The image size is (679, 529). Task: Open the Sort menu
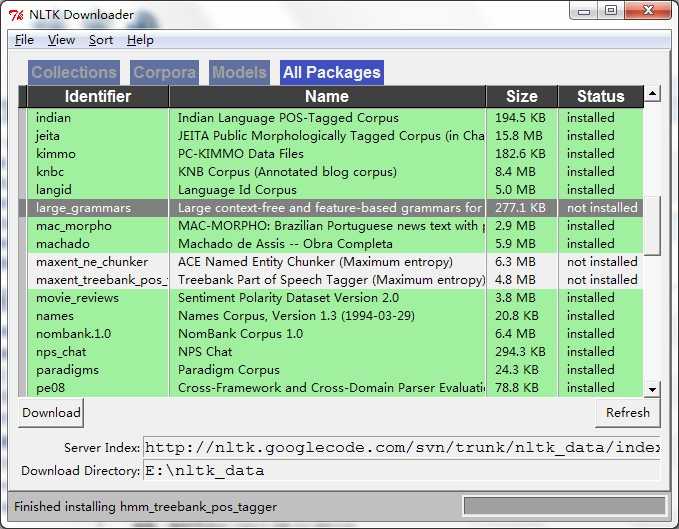click(x=100, y=40)
